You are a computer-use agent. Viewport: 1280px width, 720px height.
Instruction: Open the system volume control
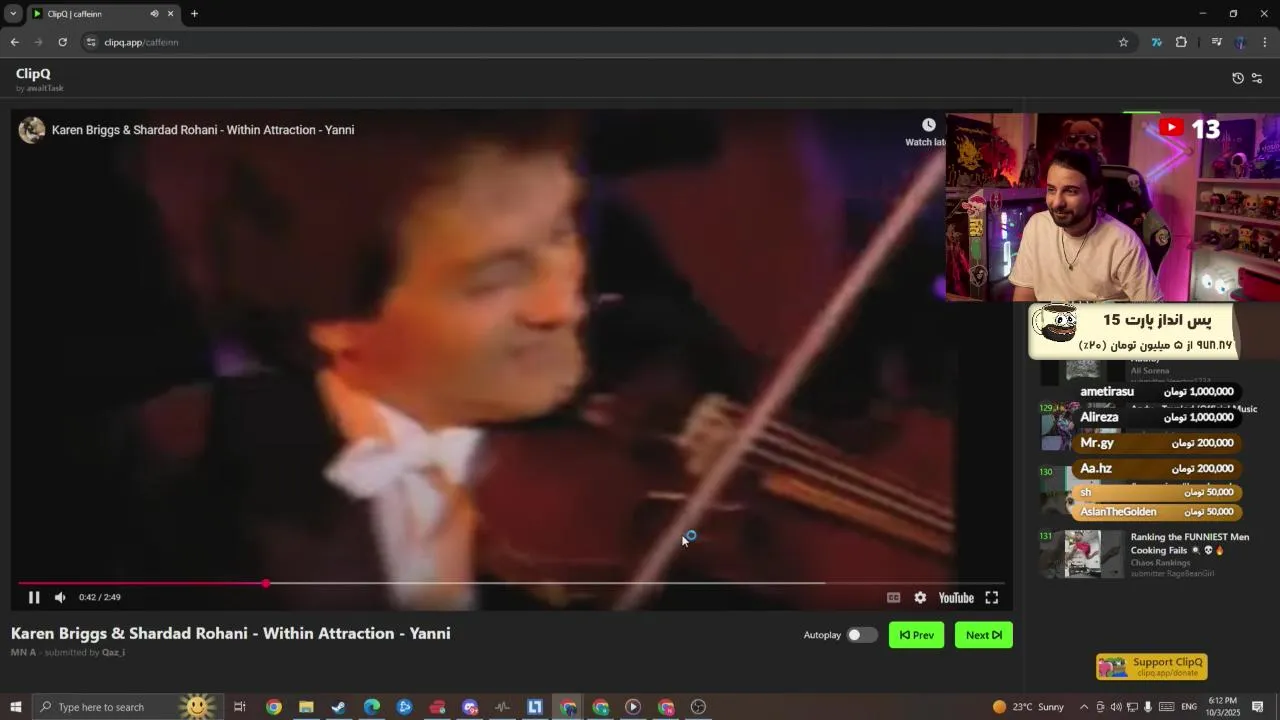pyautogui.click(x=1116, y=707)
